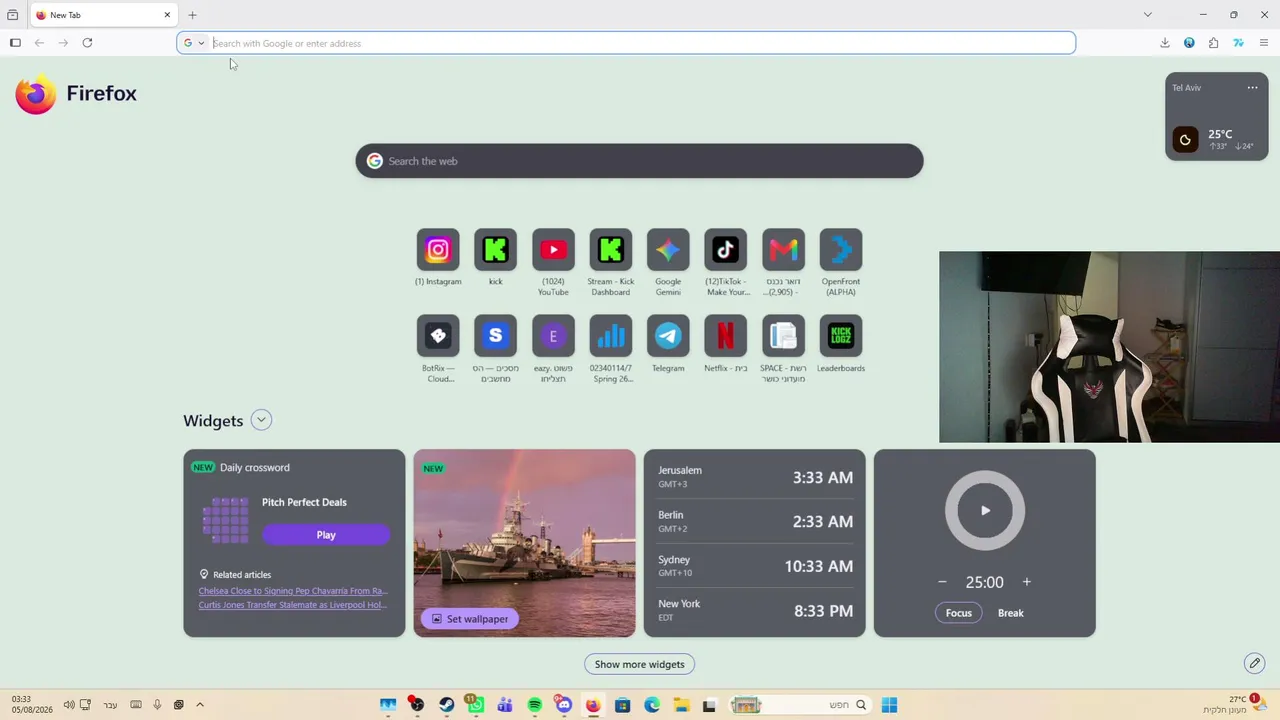This screenshot has width=1280, height=720.
Task: Select the Focus timer mode
Action: 959,613
